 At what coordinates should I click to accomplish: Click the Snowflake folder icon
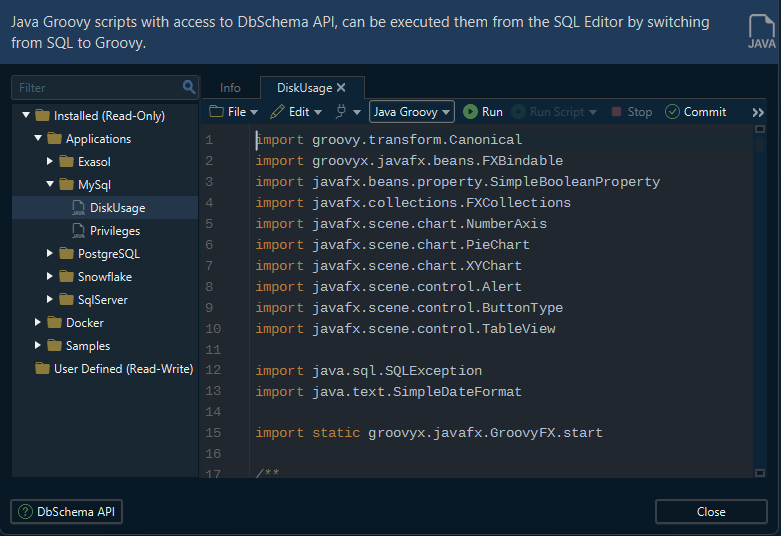[66, 276]
